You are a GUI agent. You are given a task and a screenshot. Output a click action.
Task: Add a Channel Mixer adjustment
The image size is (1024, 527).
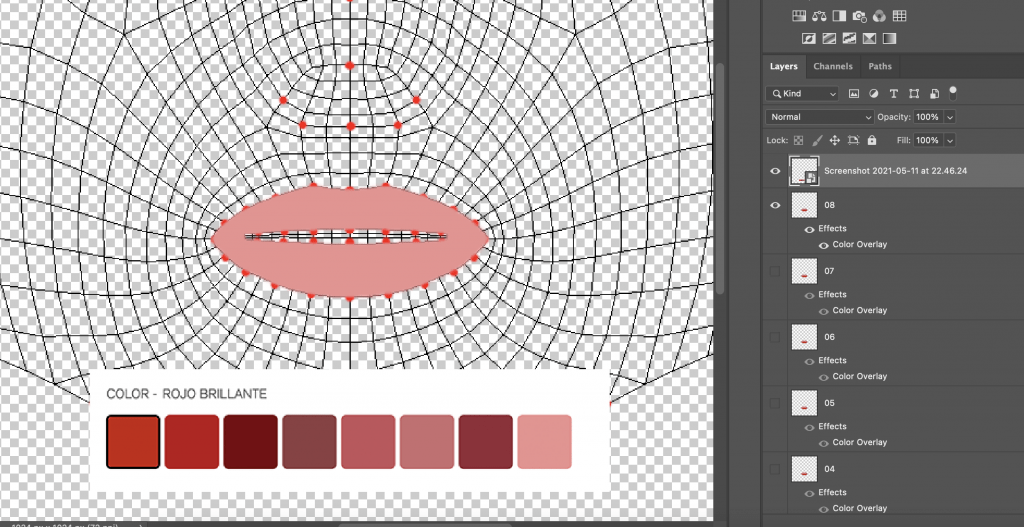coord(879,16)
